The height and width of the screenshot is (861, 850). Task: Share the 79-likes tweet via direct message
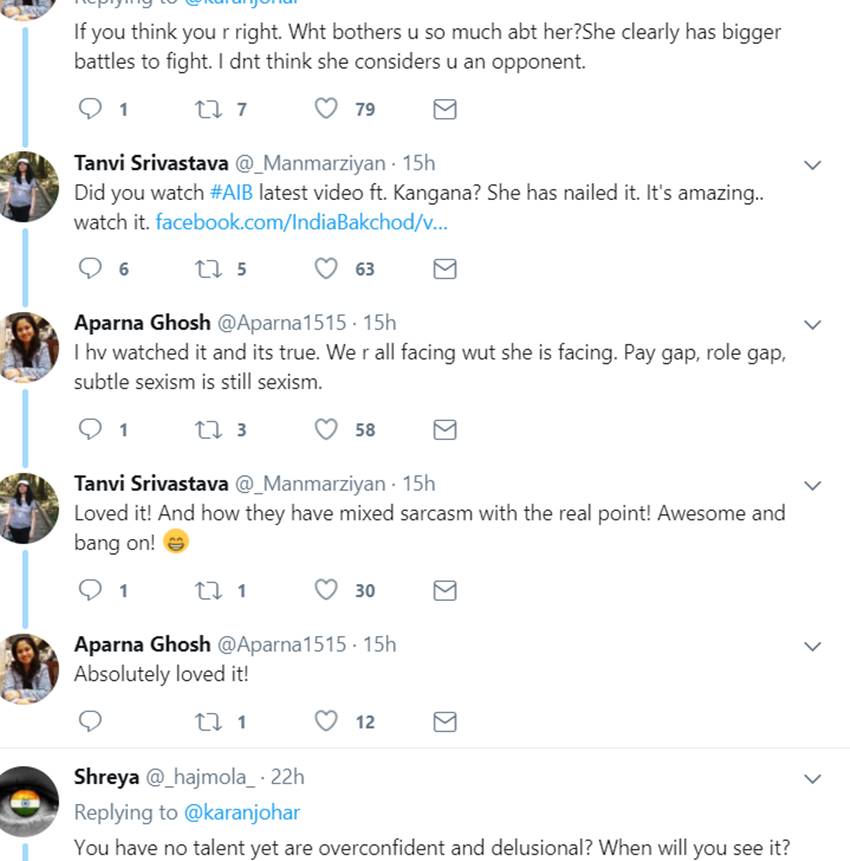pyautogui.click(x=445, y=108)
